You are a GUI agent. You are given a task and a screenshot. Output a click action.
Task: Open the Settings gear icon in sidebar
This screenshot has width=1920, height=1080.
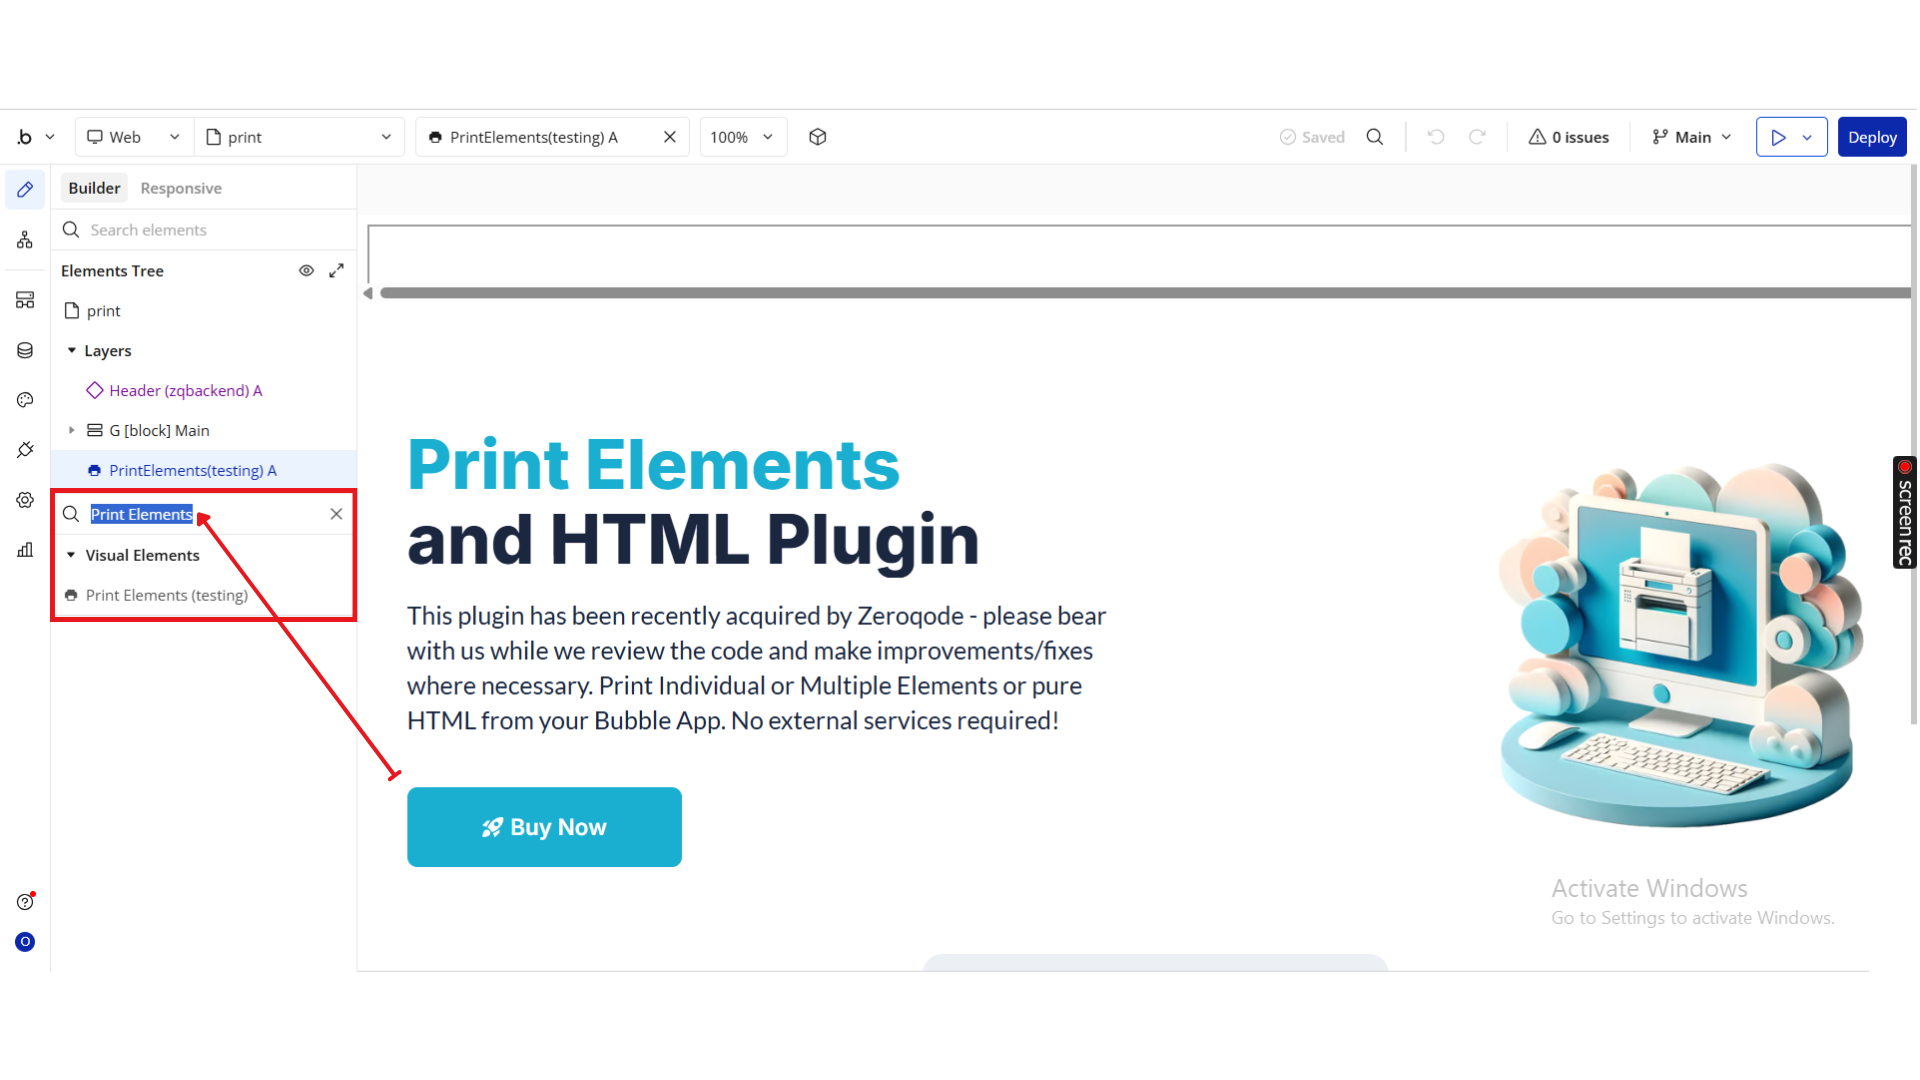[x=25, y=500]
